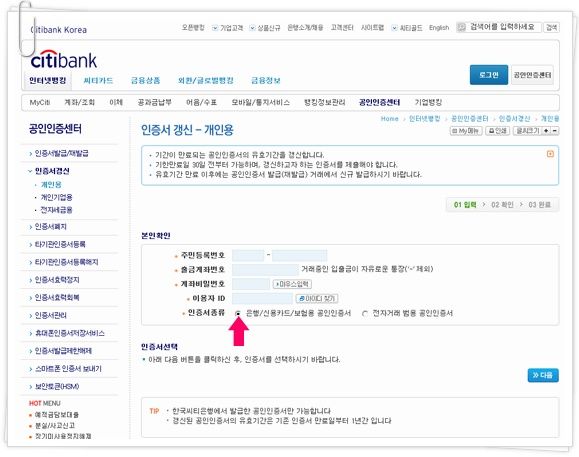Click the search magnifier icon in search box
579x457 pixels.
coord(461,27)
